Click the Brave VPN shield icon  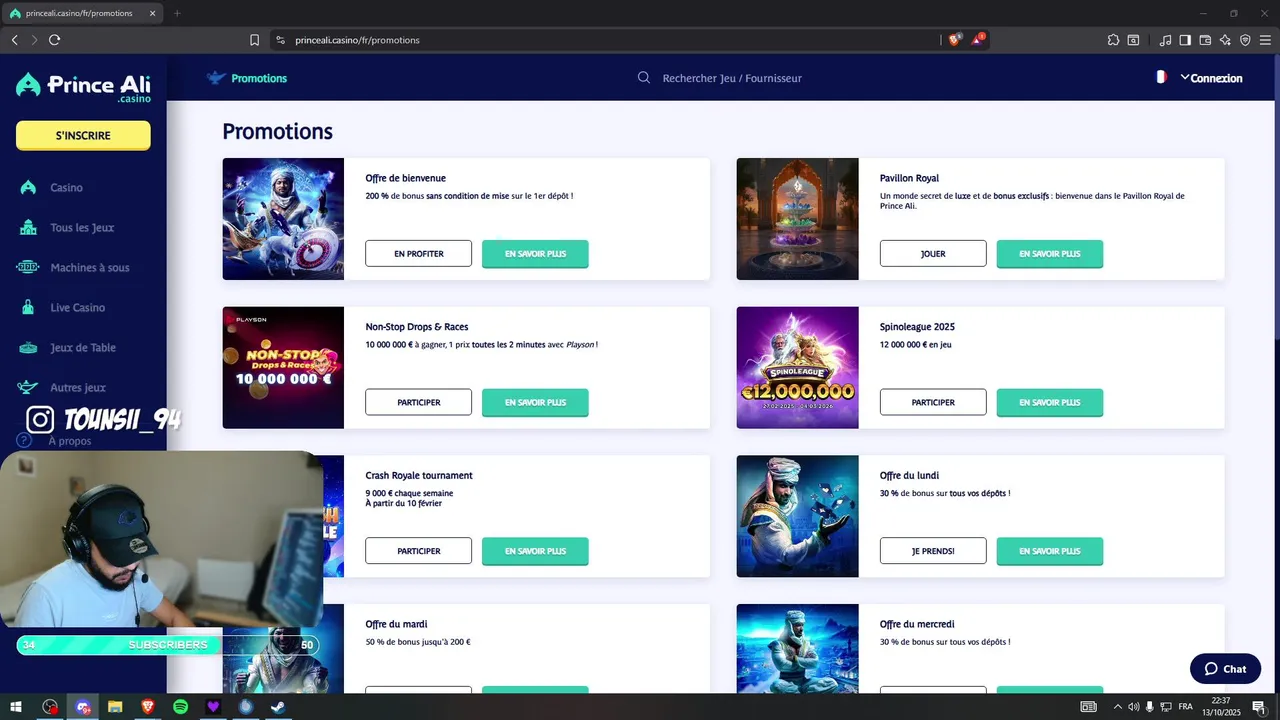point(1245,40)
